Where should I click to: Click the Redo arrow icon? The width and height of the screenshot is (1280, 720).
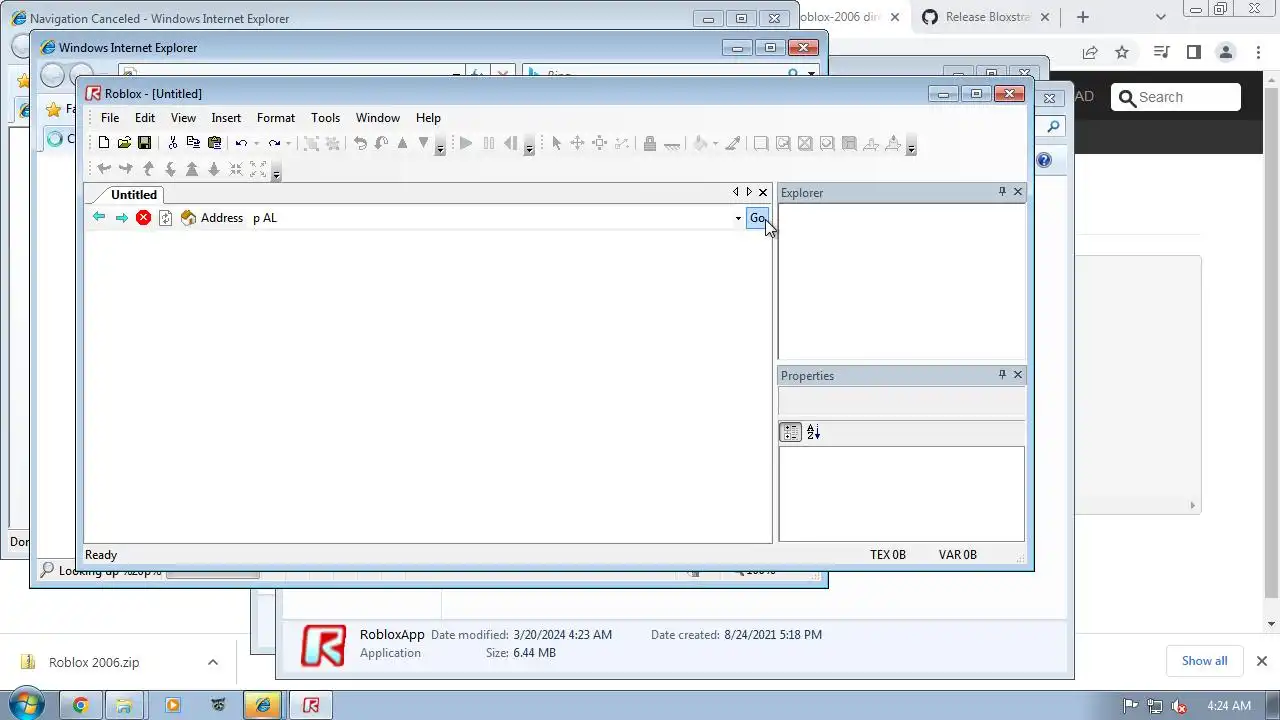274,143
